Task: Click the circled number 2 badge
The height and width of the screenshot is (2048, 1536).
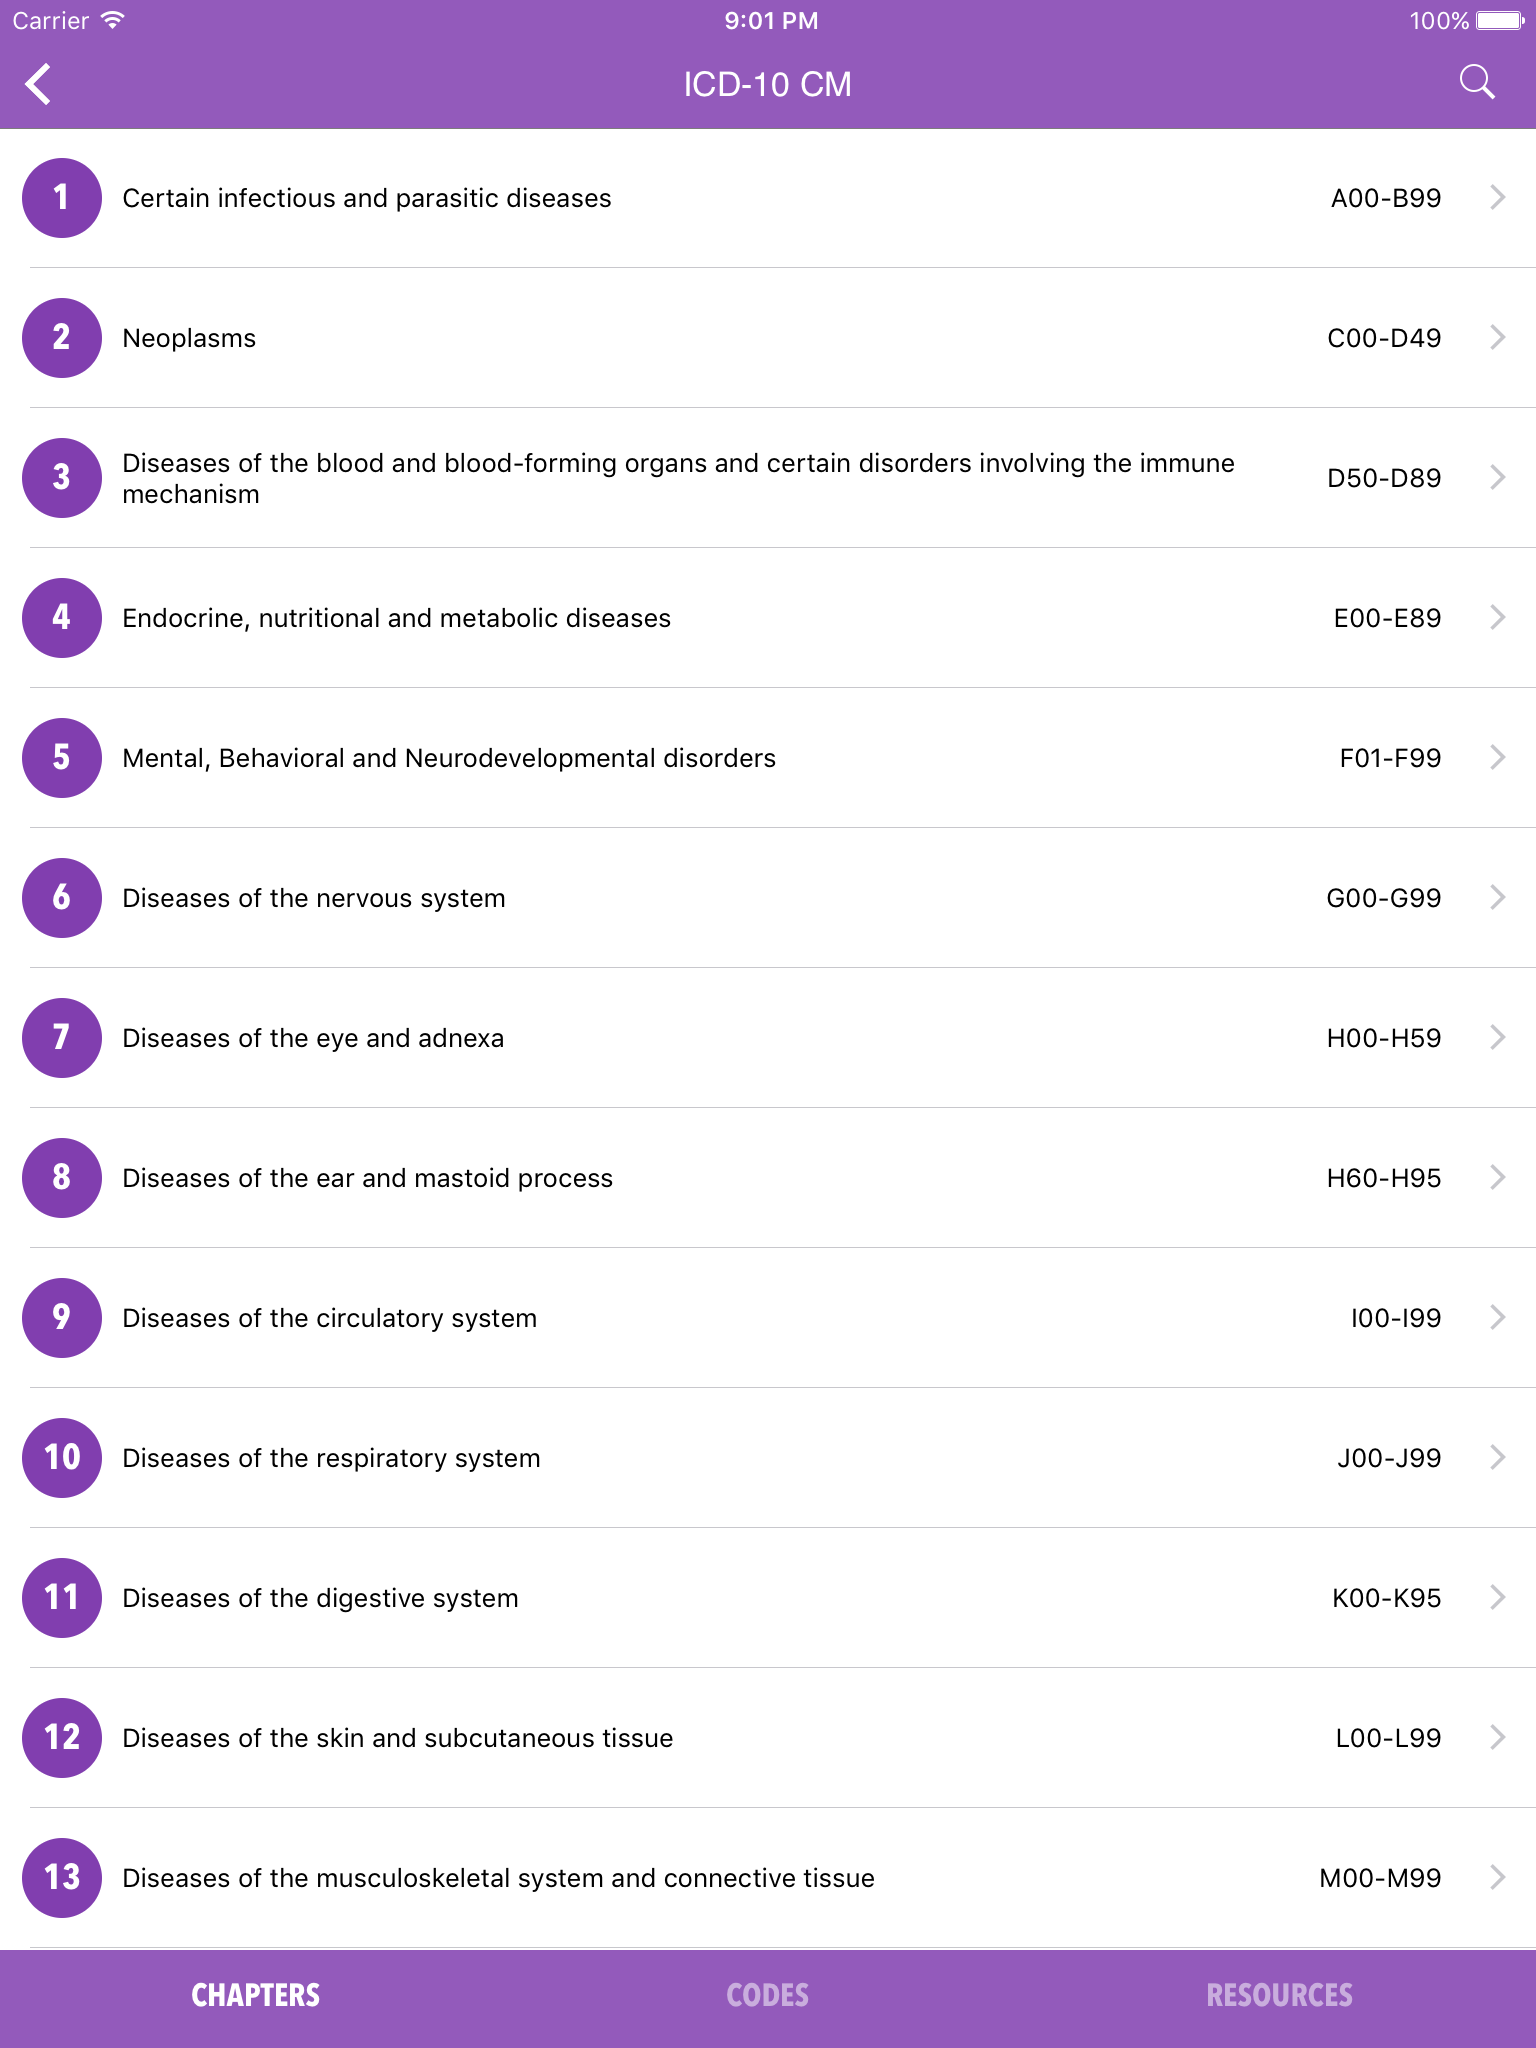Action: point(61,337)
